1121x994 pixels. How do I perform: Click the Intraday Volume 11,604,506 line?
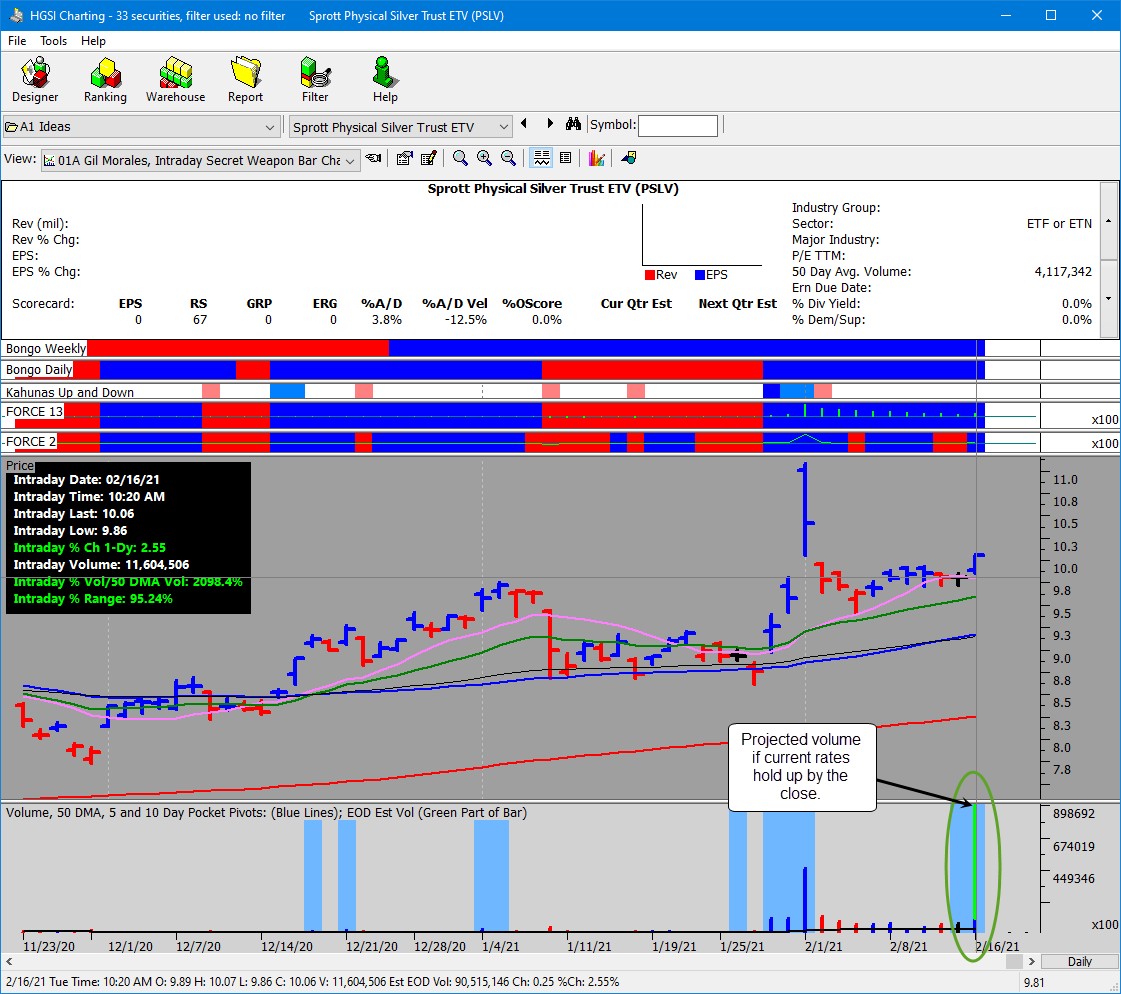pyautogui.click(x=102, y=565)
